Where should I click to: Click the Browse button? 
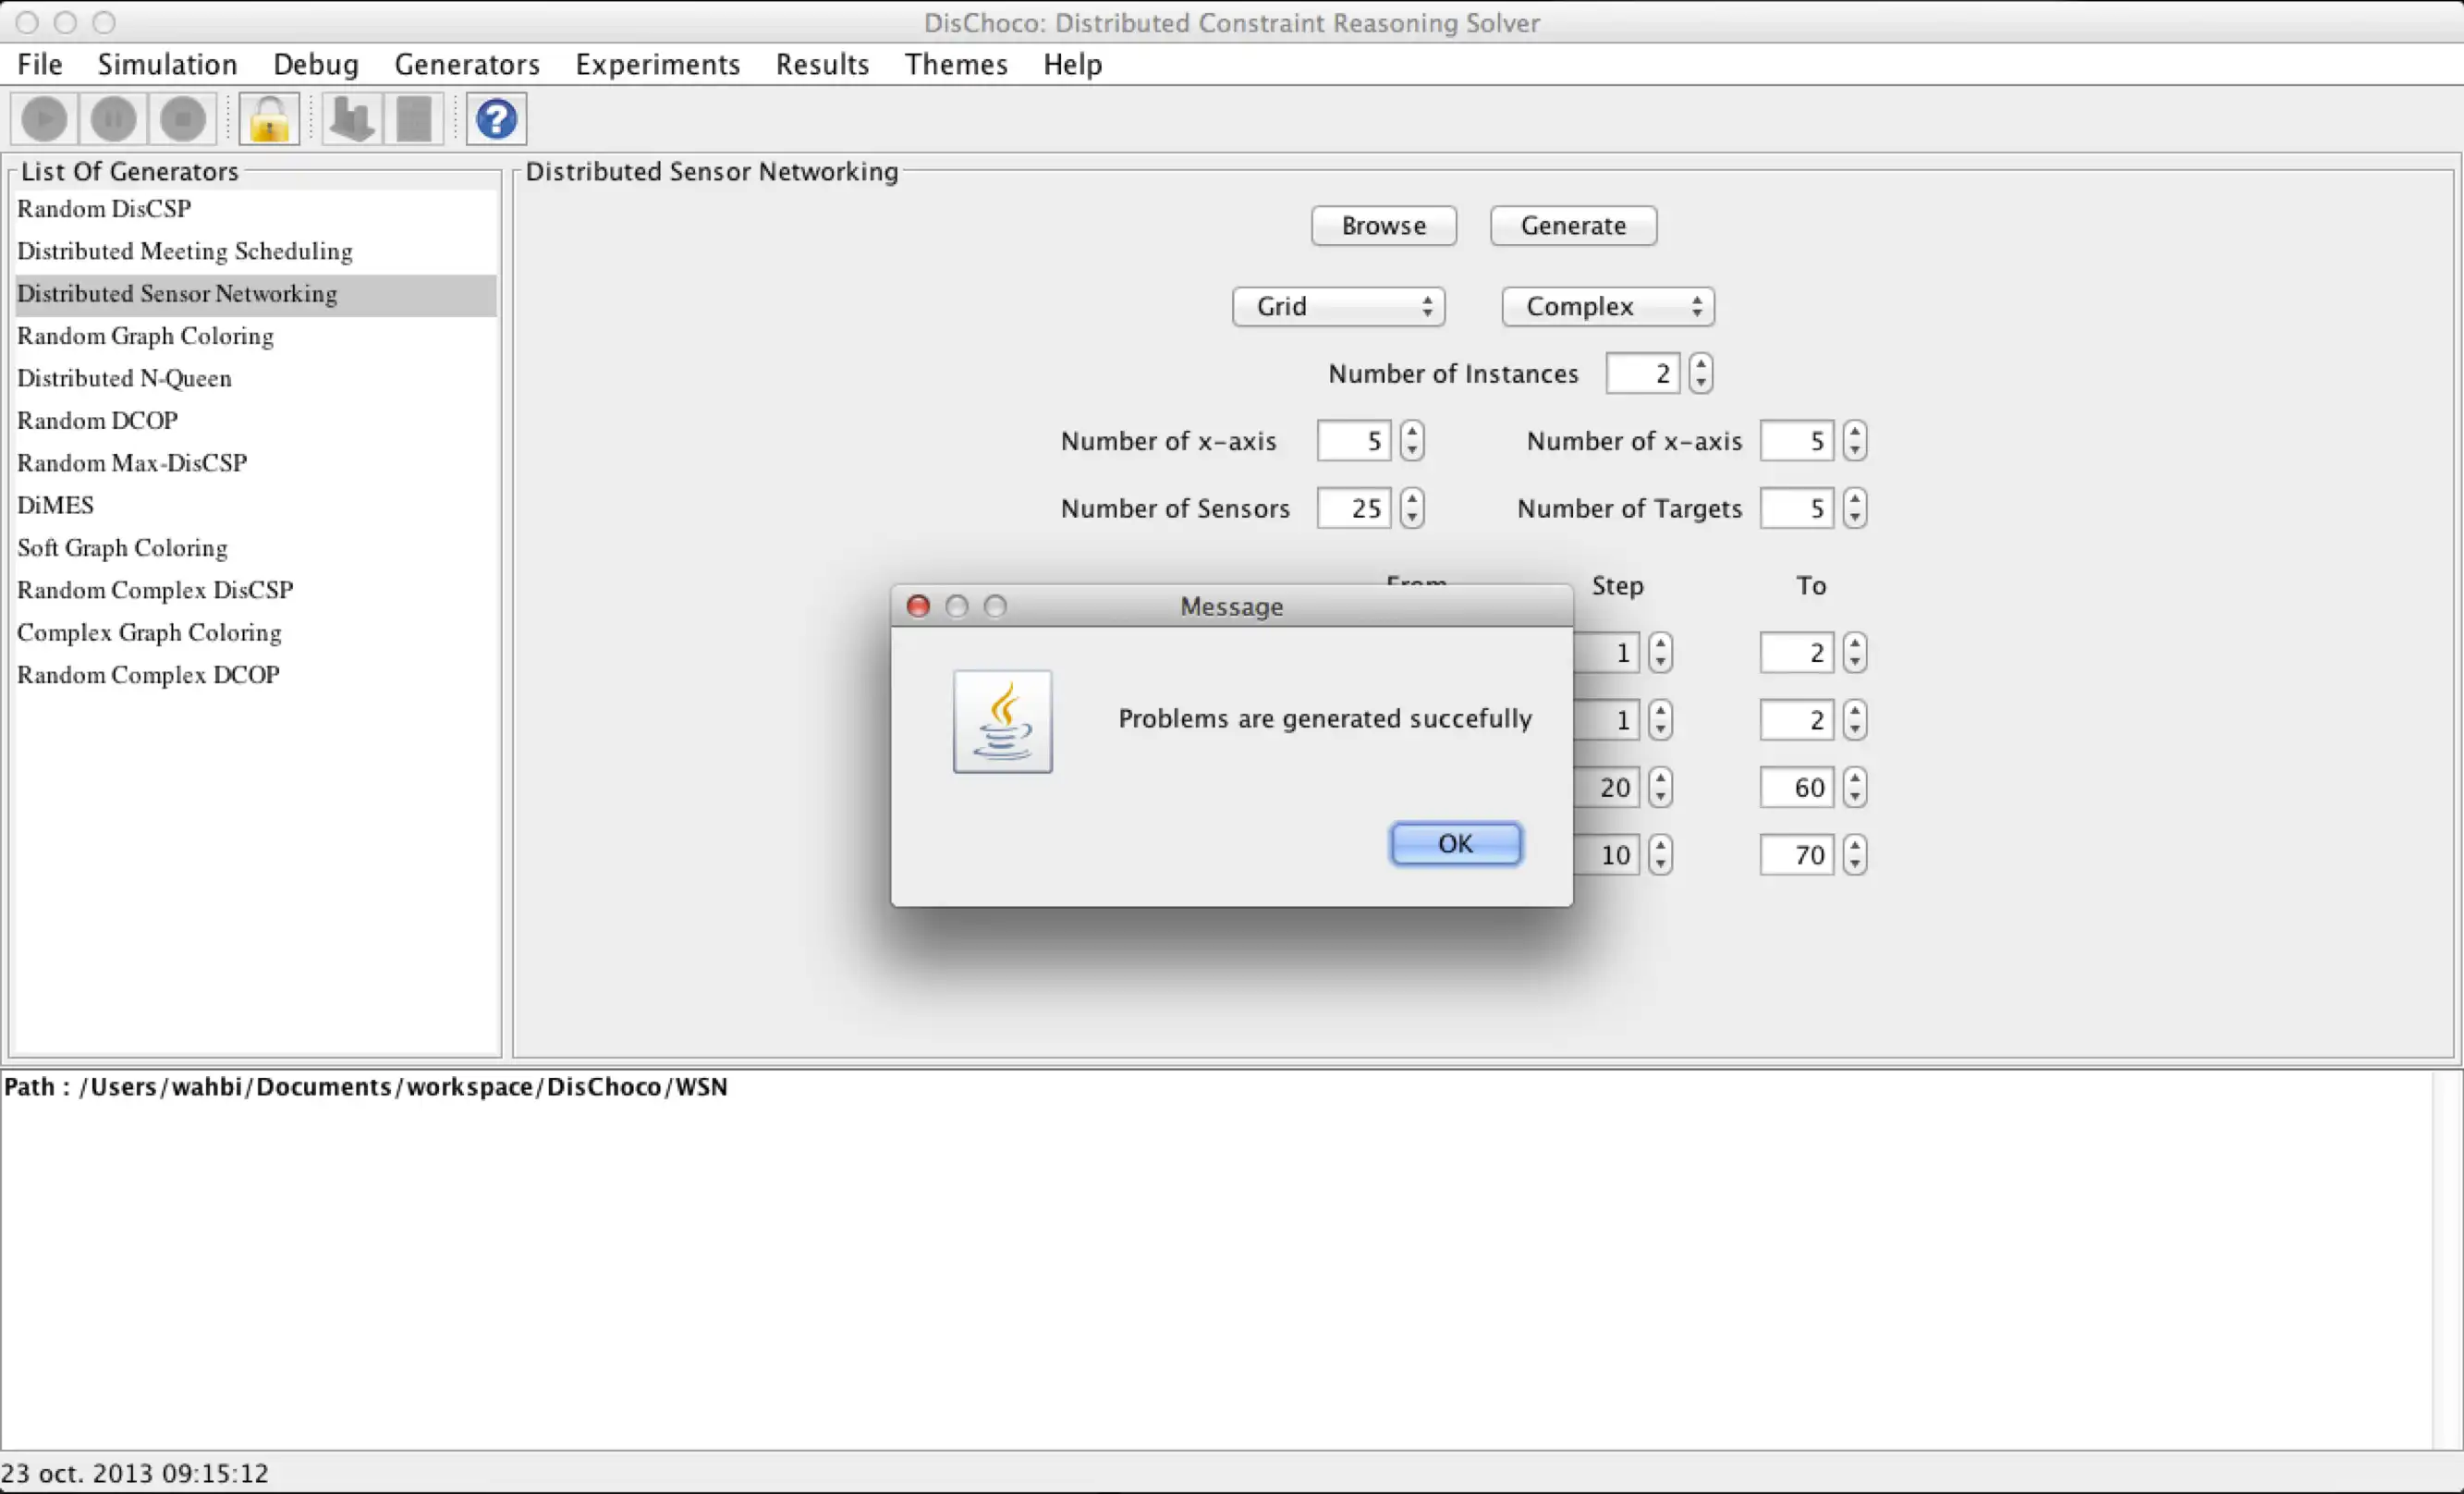click(1383, 225)
